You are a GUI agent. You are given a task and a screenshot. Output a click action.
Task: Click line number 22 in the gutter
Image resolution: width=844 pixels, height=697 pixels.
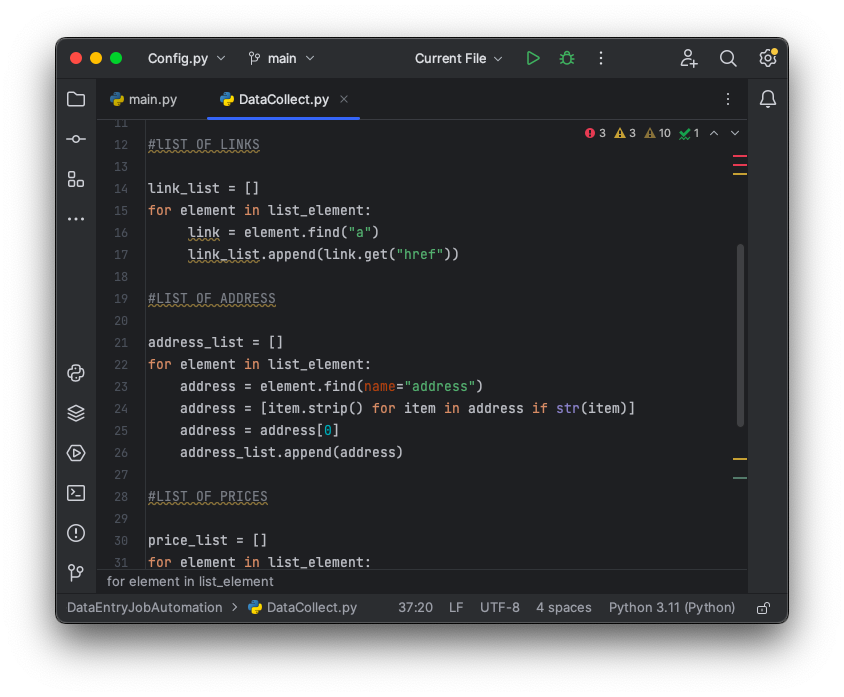click(x=121, y=365)
